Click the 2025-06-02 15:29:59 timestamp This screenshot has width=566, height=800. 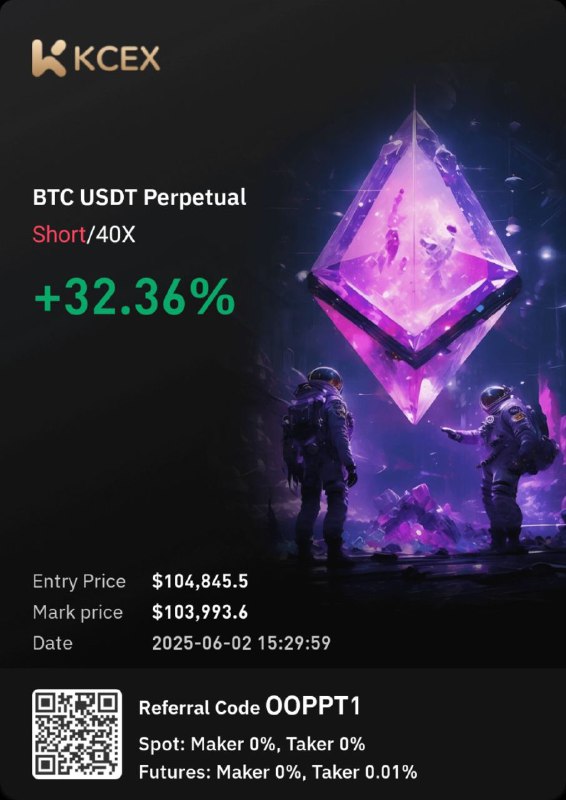tap(241, 643)
